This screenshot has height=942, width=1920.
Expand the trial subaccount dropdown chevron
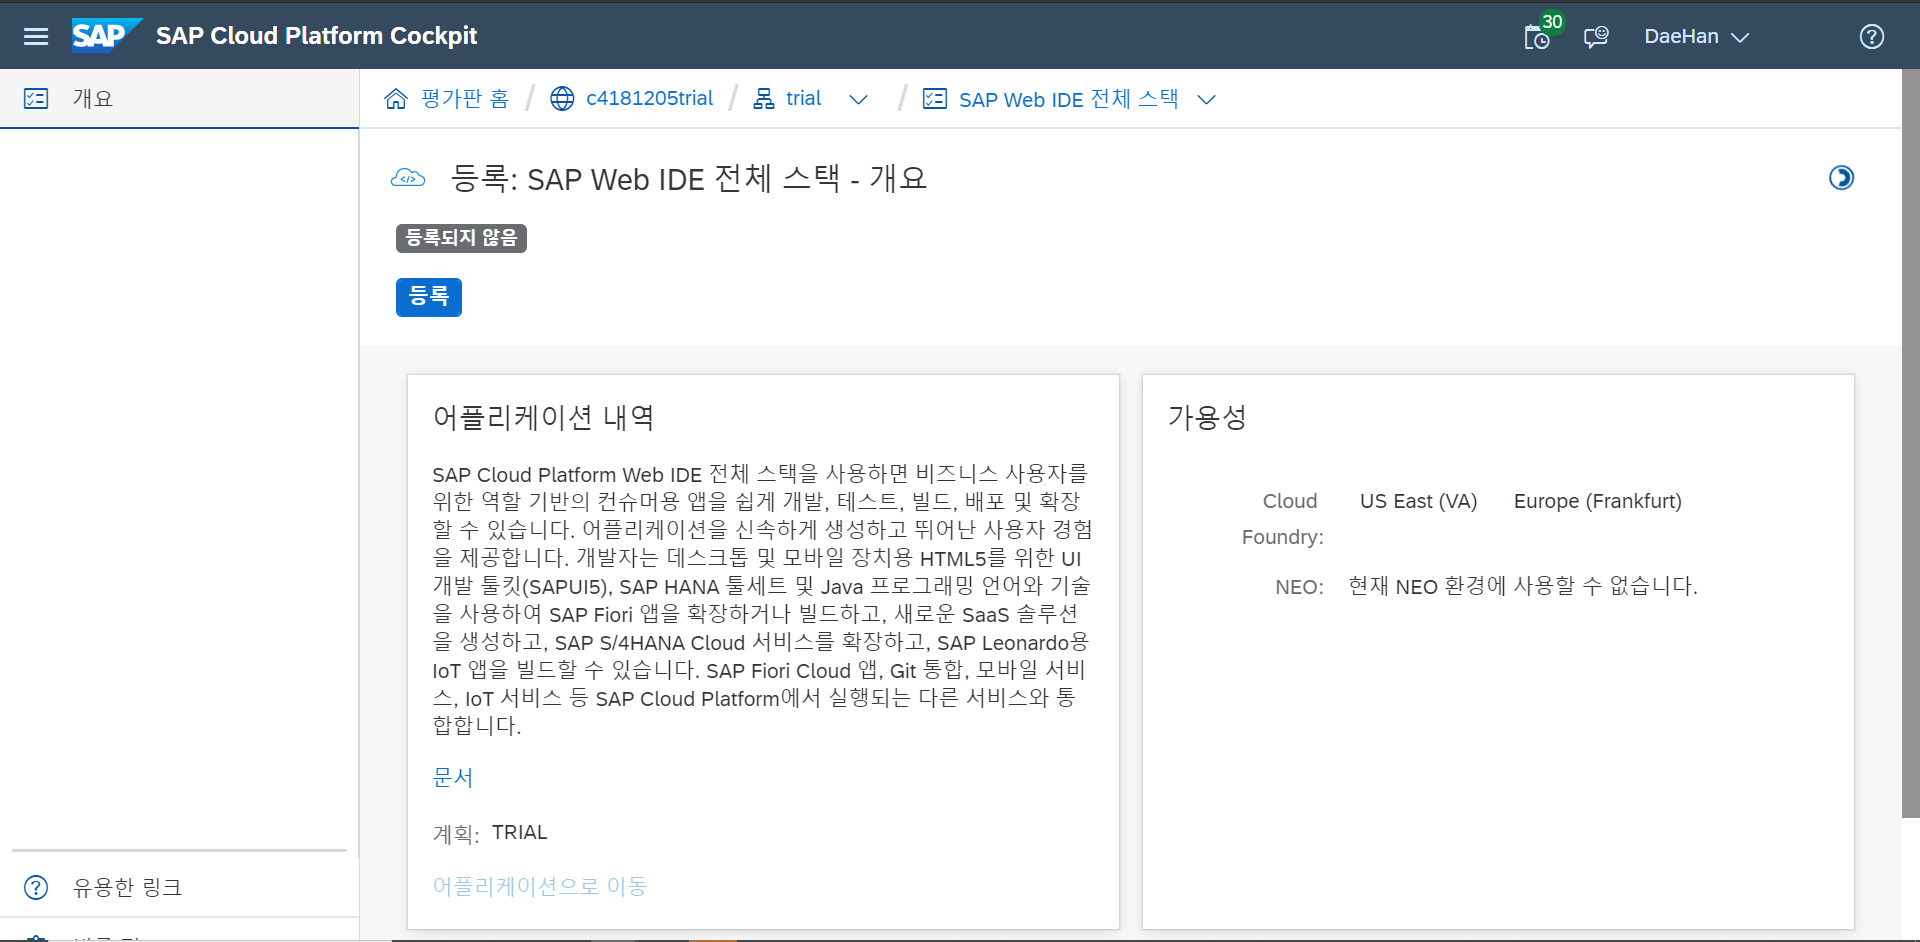858,100
